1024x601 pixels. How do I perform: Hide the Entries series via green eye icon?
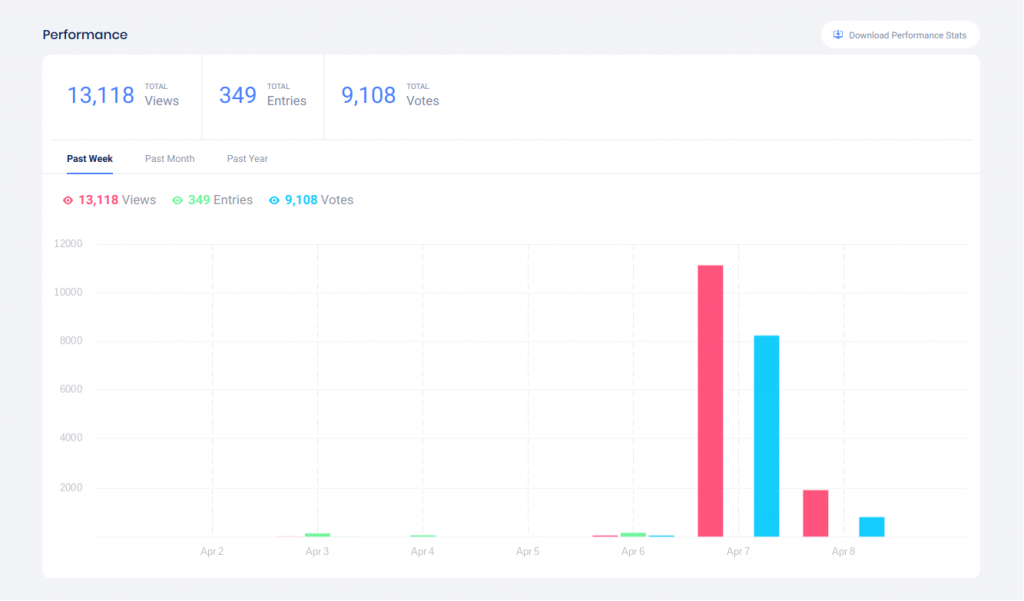177,200
